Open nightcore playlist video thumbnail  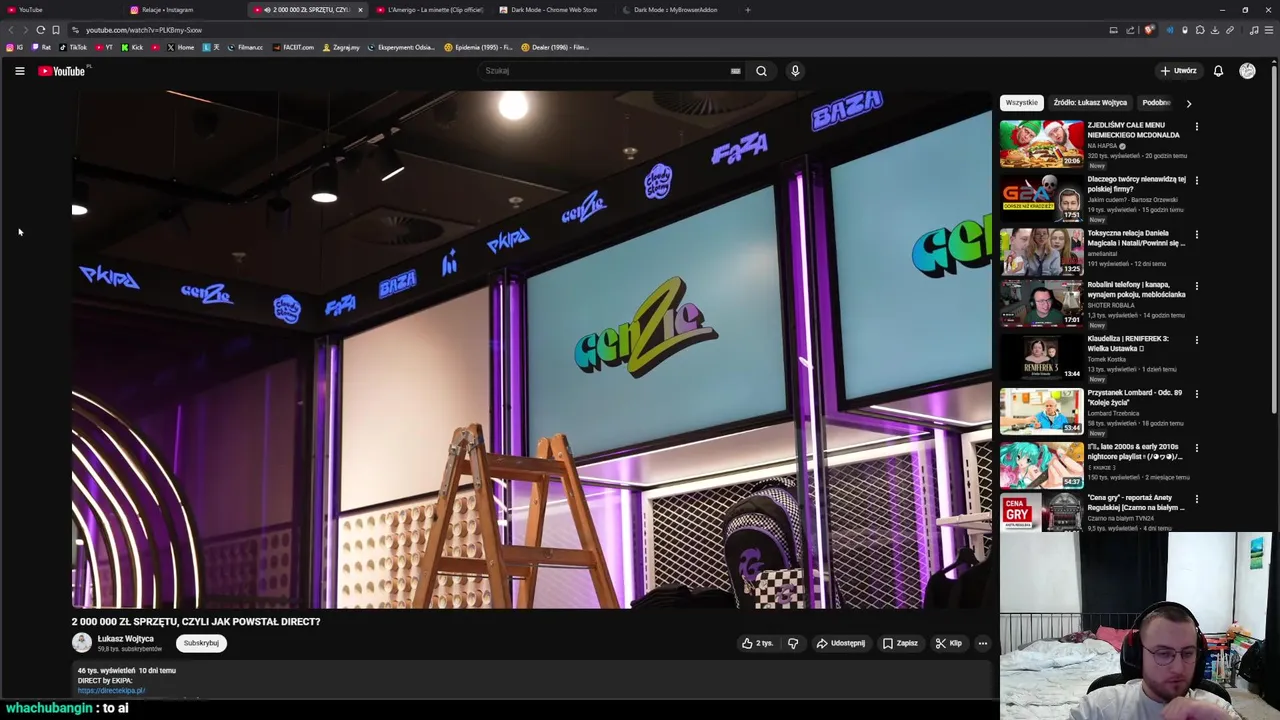click(x=1041, y=465)
